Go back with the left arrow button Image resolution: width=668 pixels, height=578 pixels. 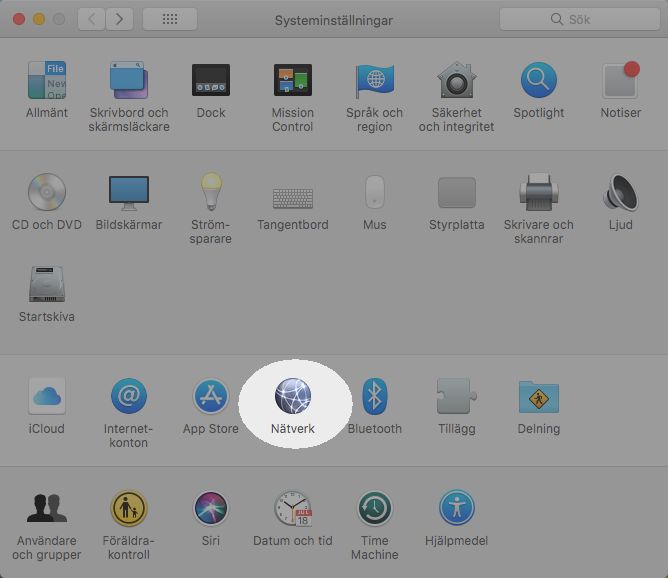coord(92,19)
